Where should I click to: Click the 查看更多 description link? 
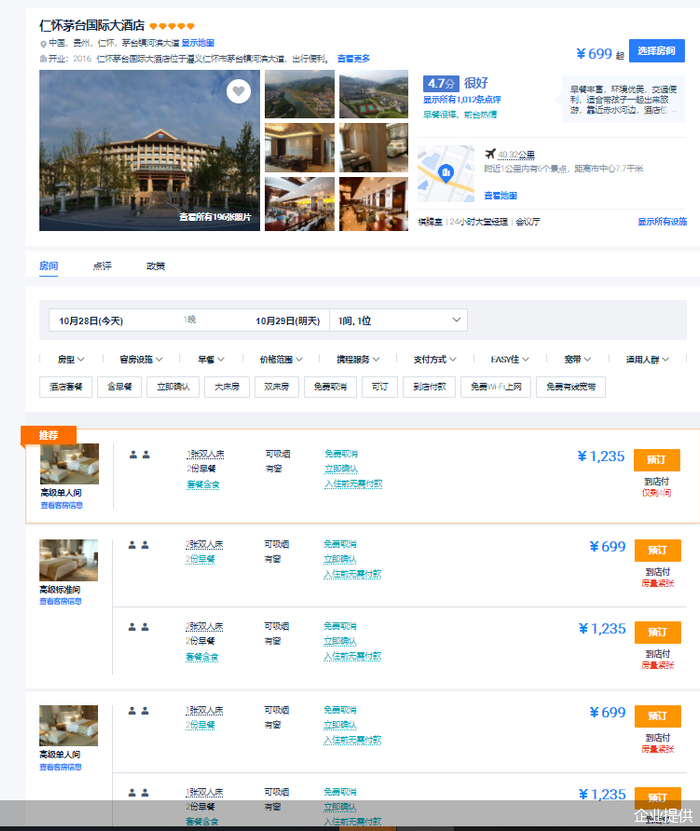click(x=353, y=58)
